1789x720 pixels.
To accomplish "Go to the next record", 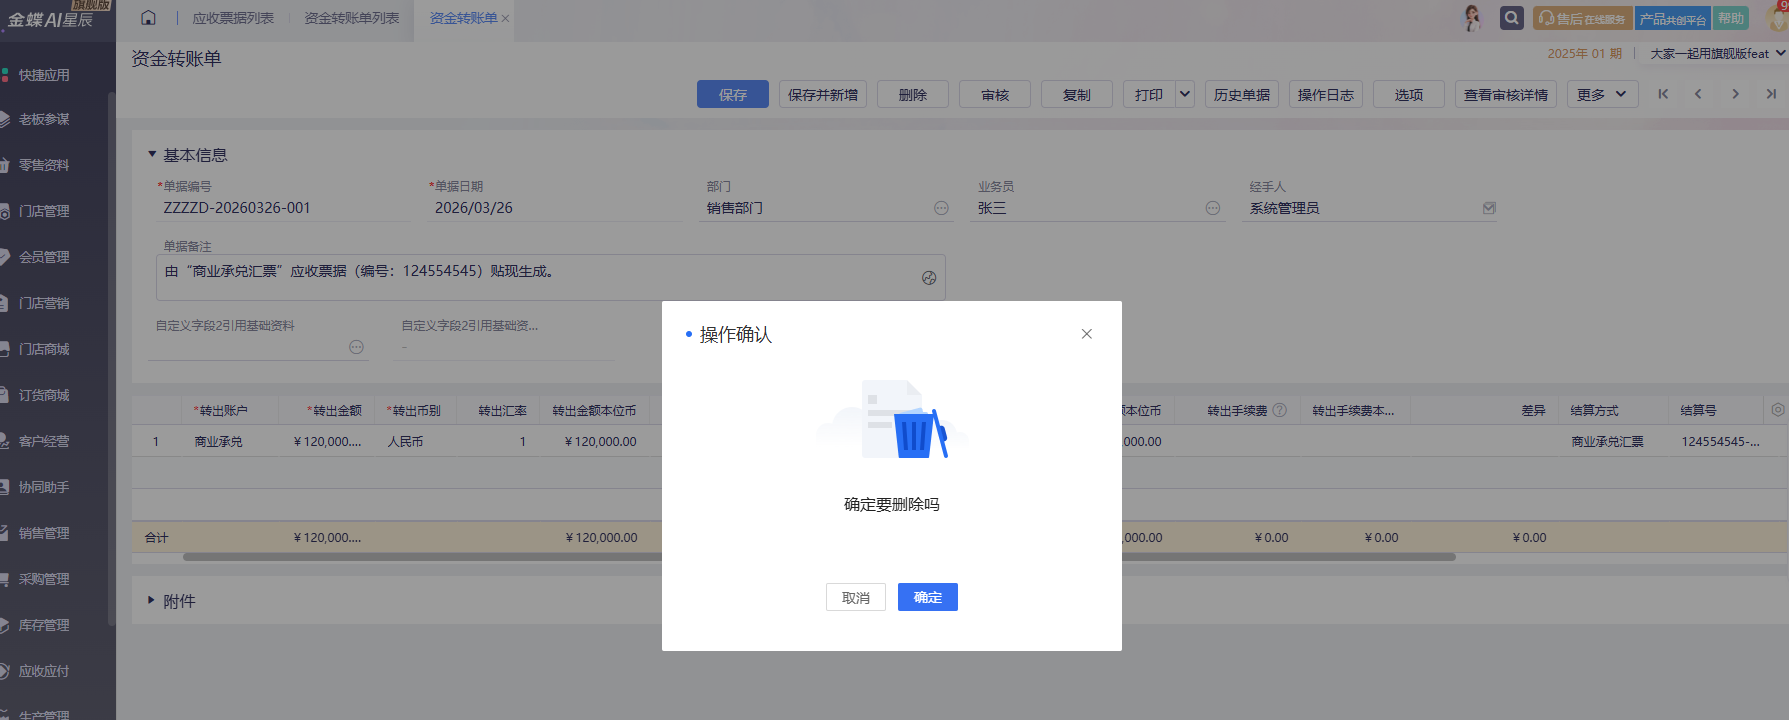I will [1735, 94].
